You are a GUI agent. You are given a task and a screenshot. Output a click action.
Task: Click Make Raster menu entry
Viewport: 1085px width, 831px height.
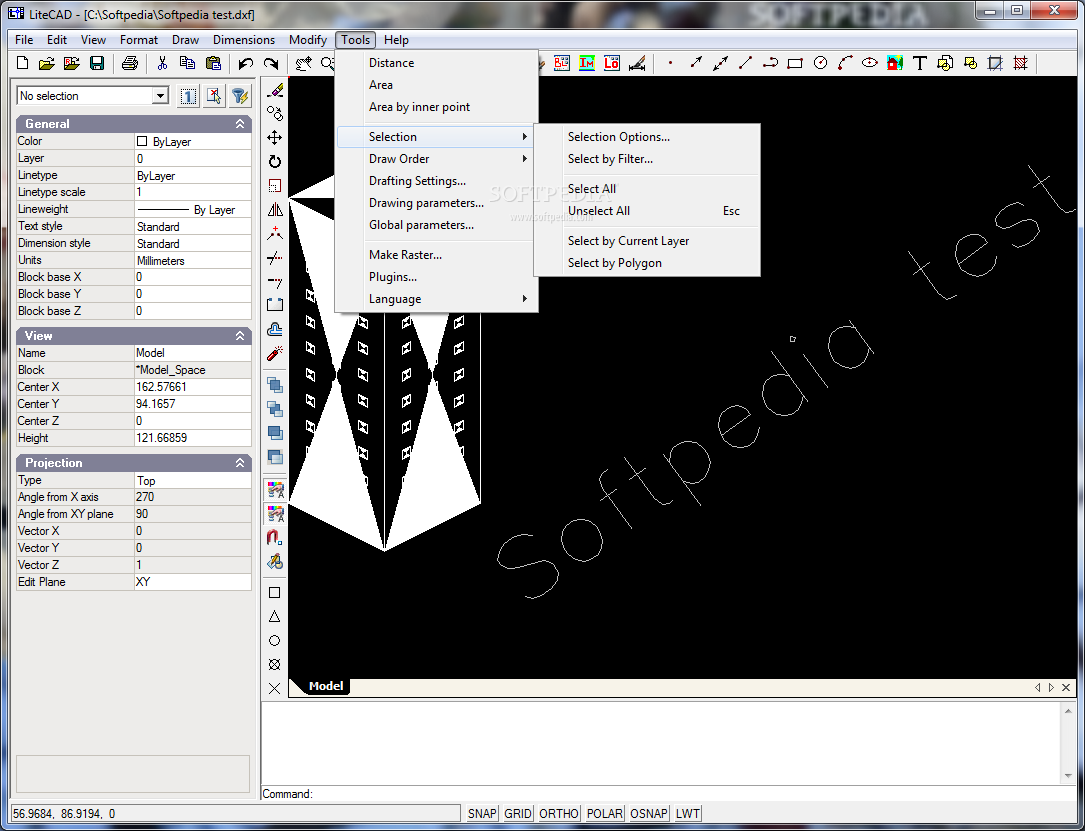point(437,255)
